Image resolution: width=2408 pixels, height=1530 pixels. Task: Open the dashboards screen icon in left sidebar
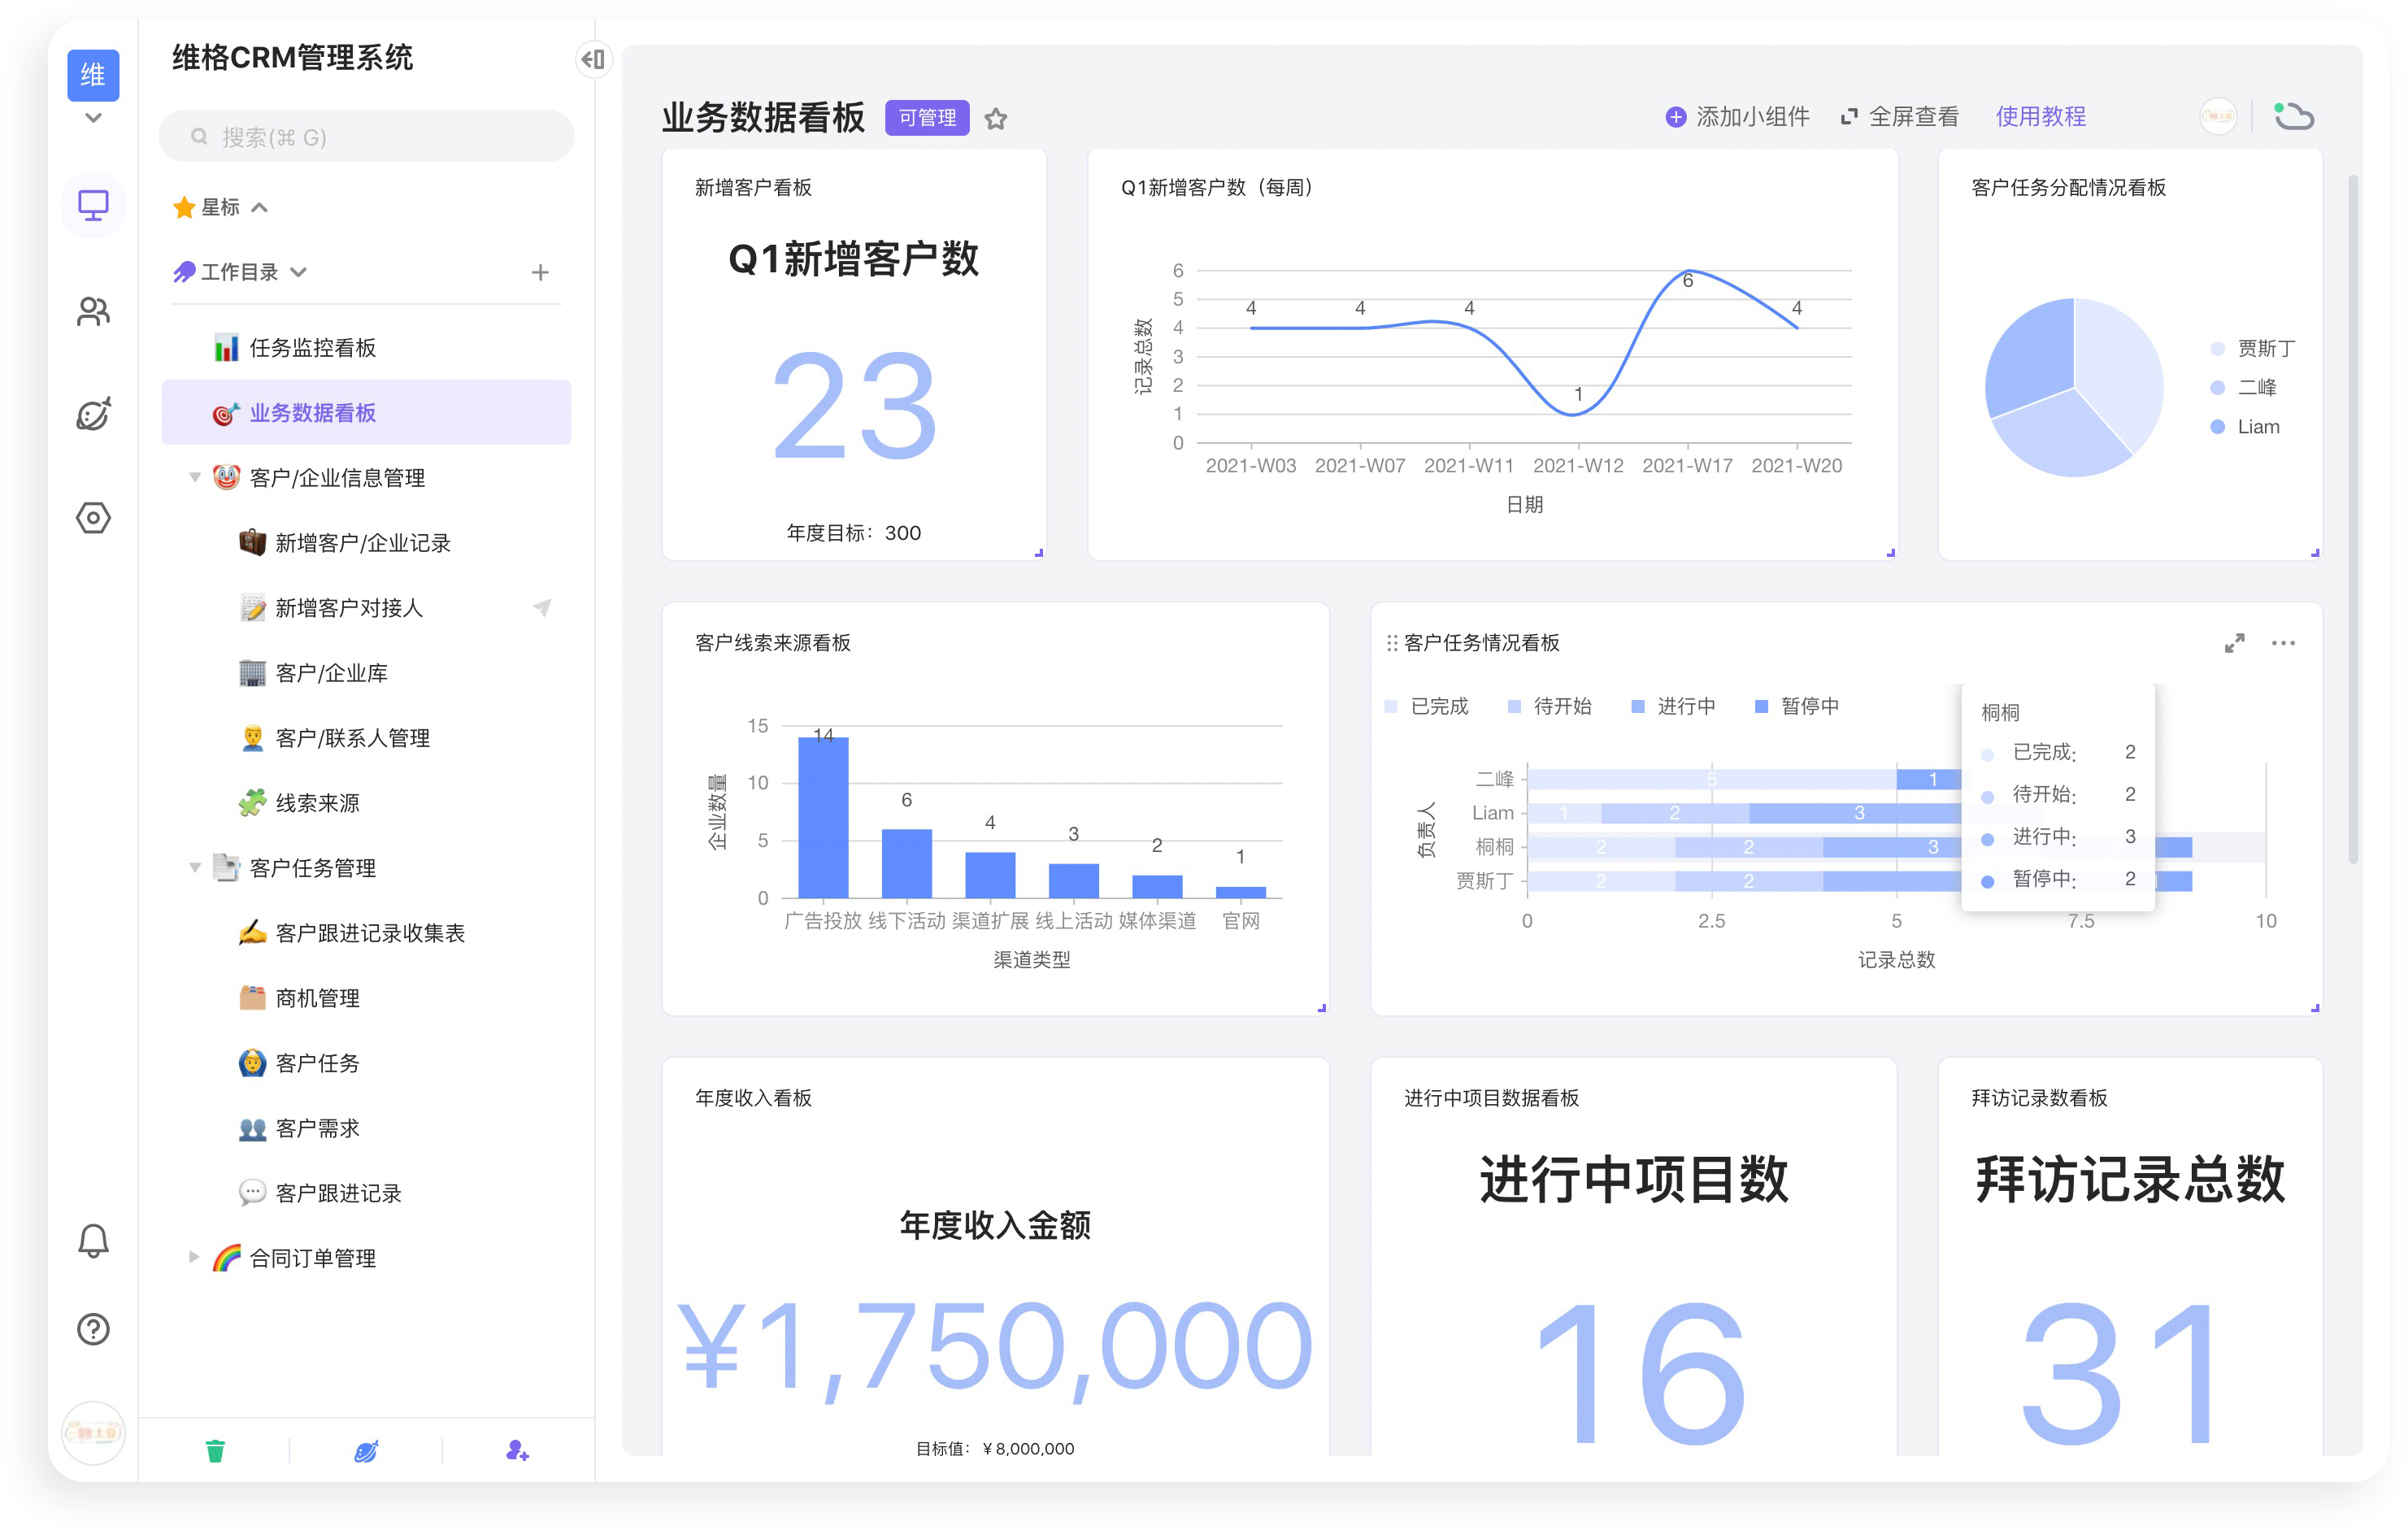[x=93, y=205]
